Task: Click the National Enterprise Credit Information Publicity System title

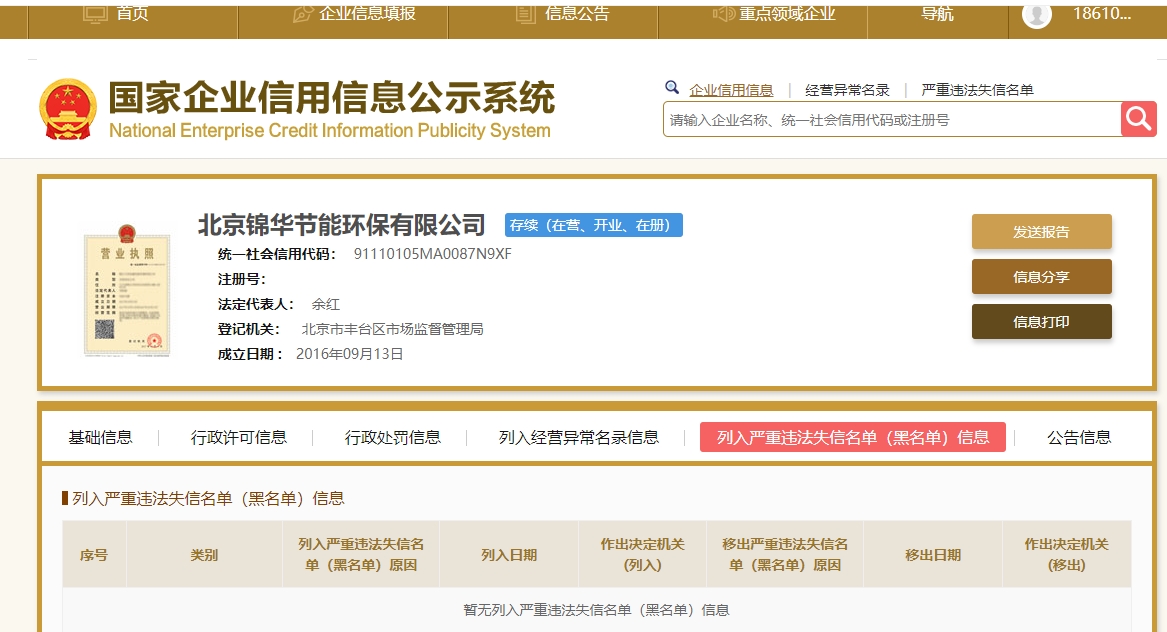Action: (x=330, y=131)
